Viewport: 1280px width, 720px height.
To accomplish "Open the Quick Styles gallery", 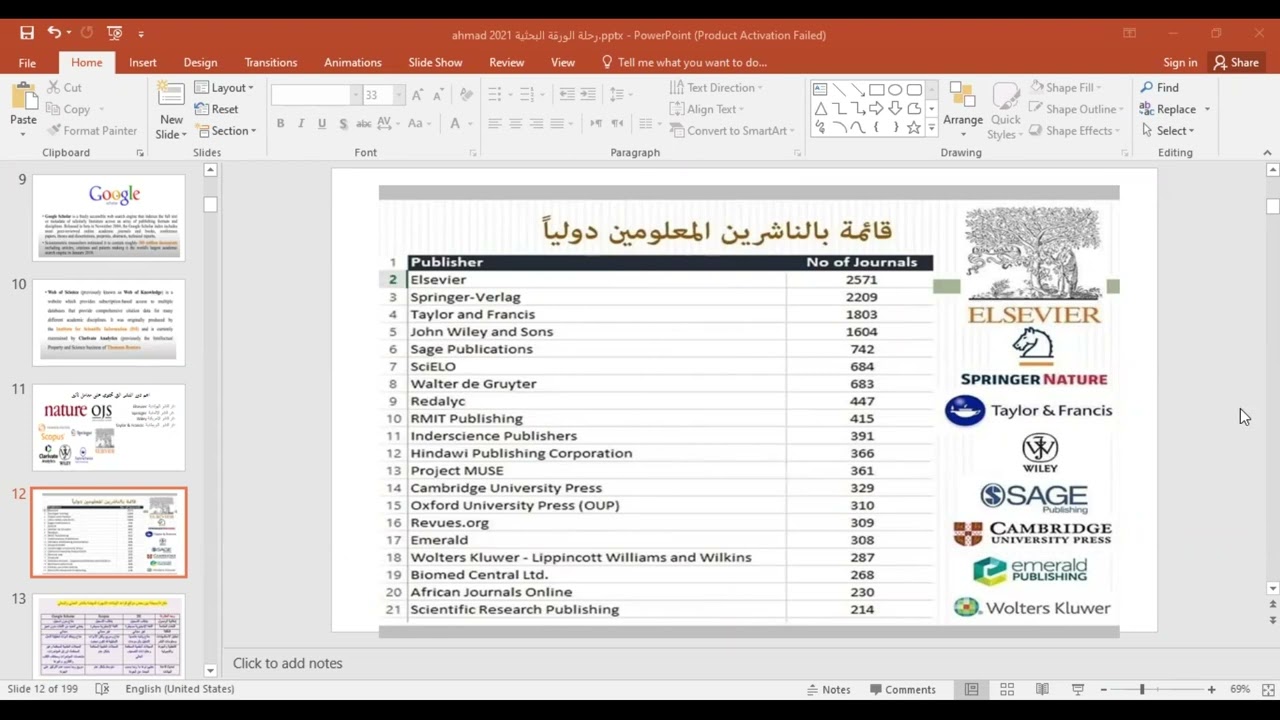I will [x=1005, y=111].
